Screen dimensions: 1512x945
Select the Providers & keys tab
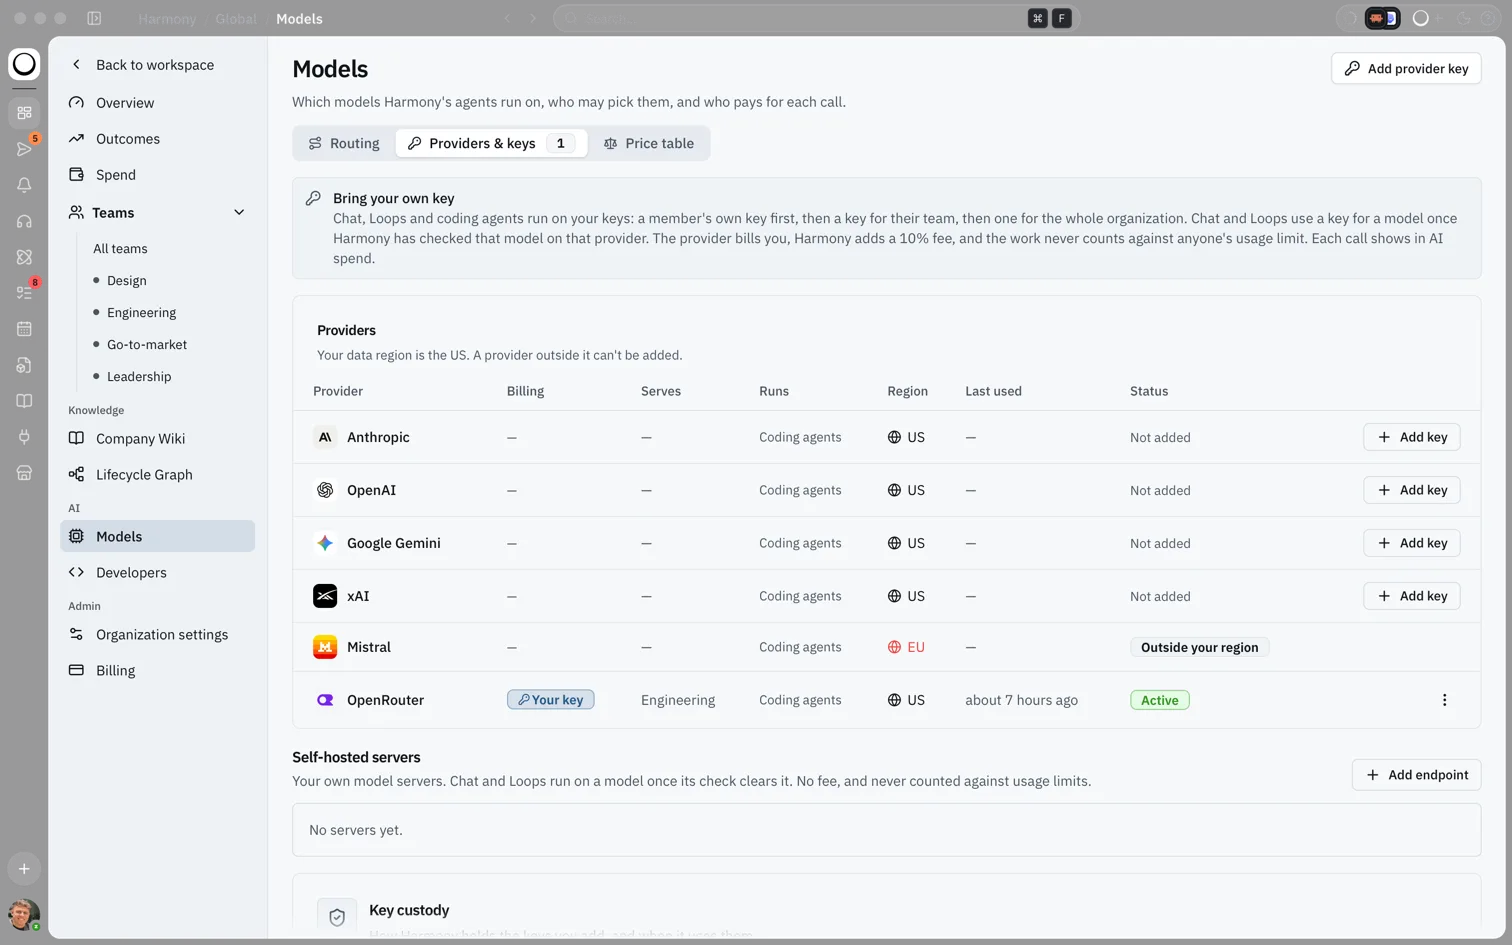pos(490,143)
